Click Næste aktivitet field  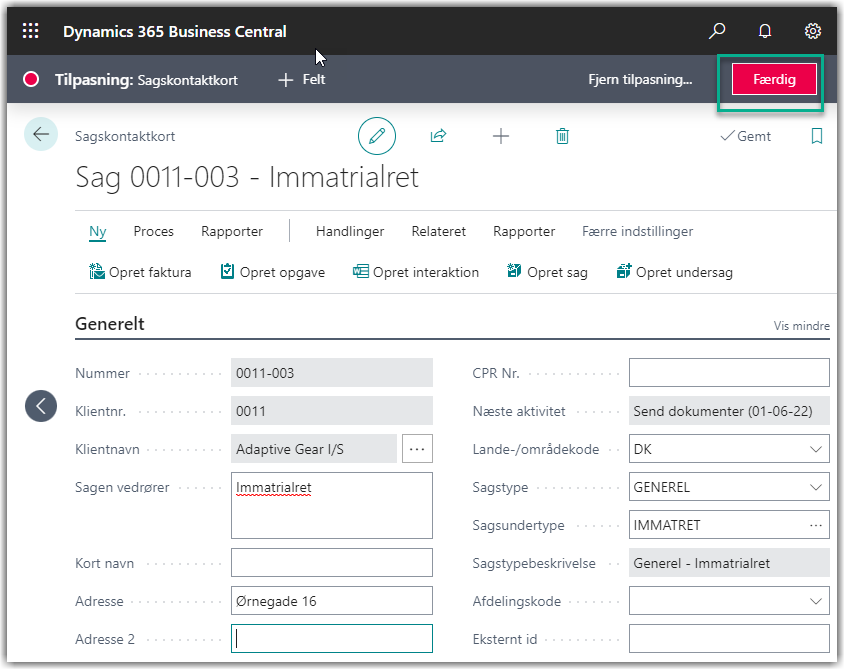(x=729, y=411)
